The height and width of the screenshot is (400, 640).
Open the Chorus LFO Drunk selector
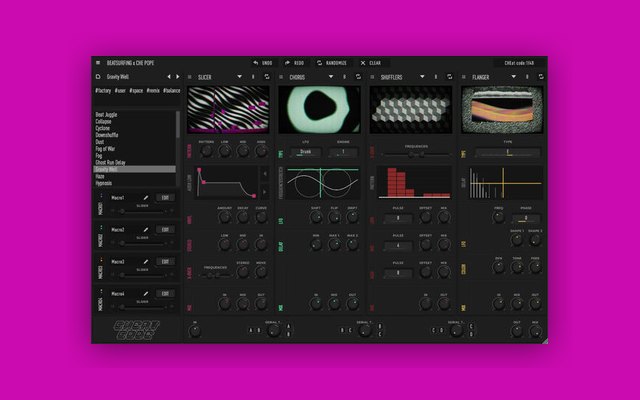tap(305, 153)
